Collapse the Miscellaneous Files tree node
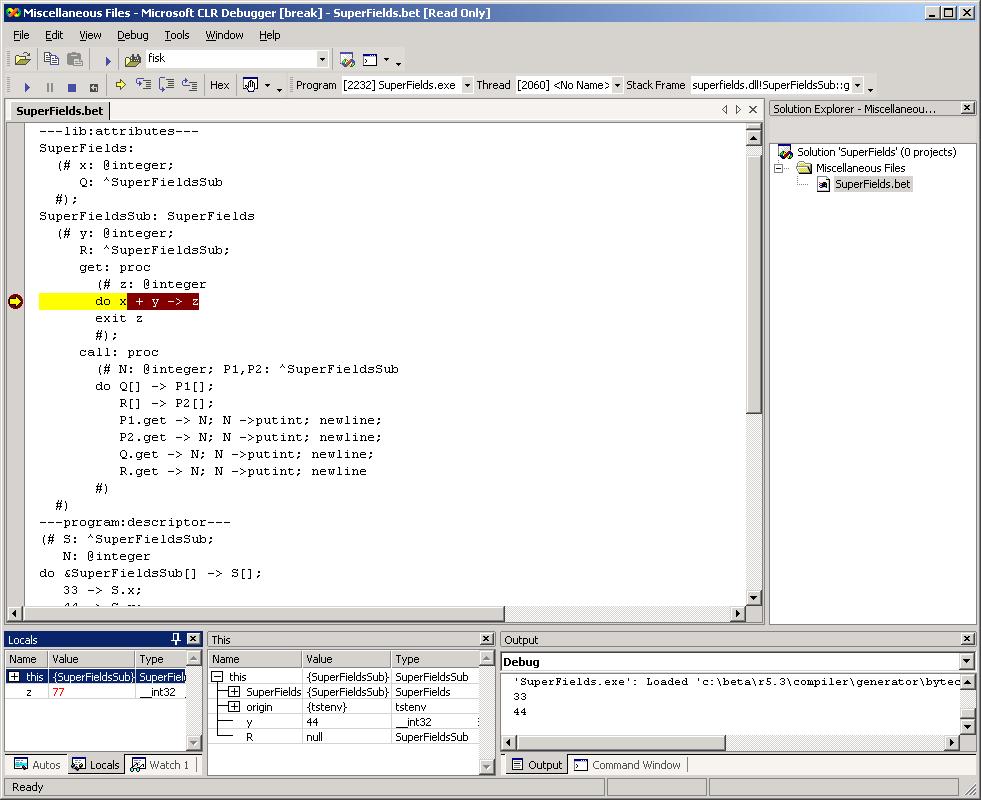 779,168
